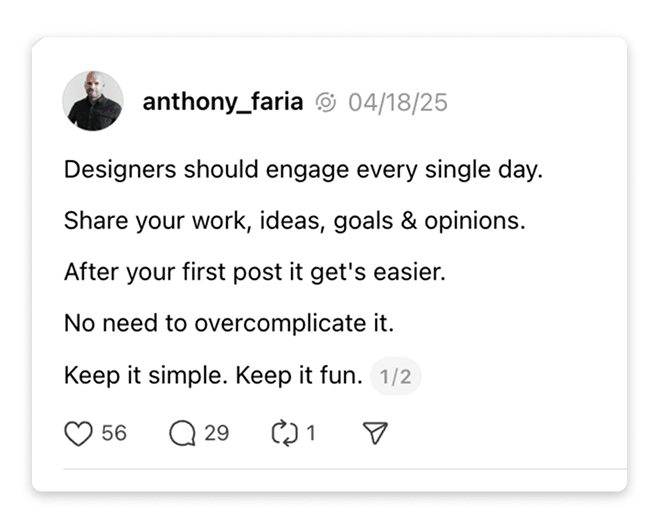The height and width of the screenshot is (529, 659).
Task: Click the text 'Keep it simple. Keep it fun.'
Action: pyautogui.click(x=212, y=376)
